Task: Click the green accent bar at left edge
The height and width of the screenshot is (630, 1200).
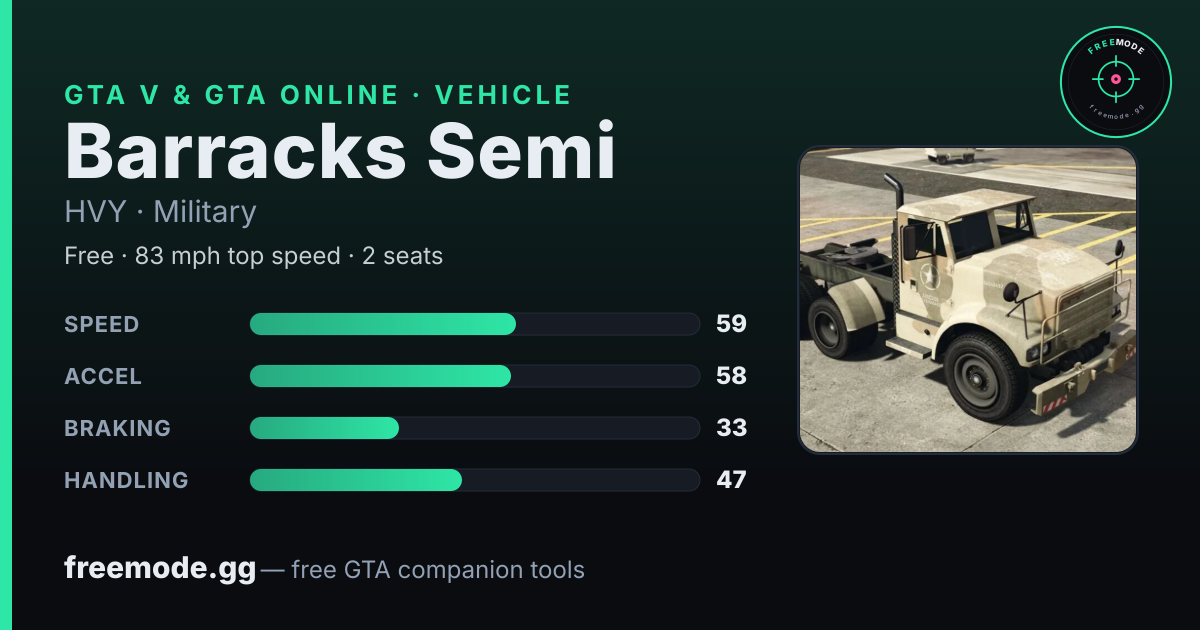Action: click(6, 315)
